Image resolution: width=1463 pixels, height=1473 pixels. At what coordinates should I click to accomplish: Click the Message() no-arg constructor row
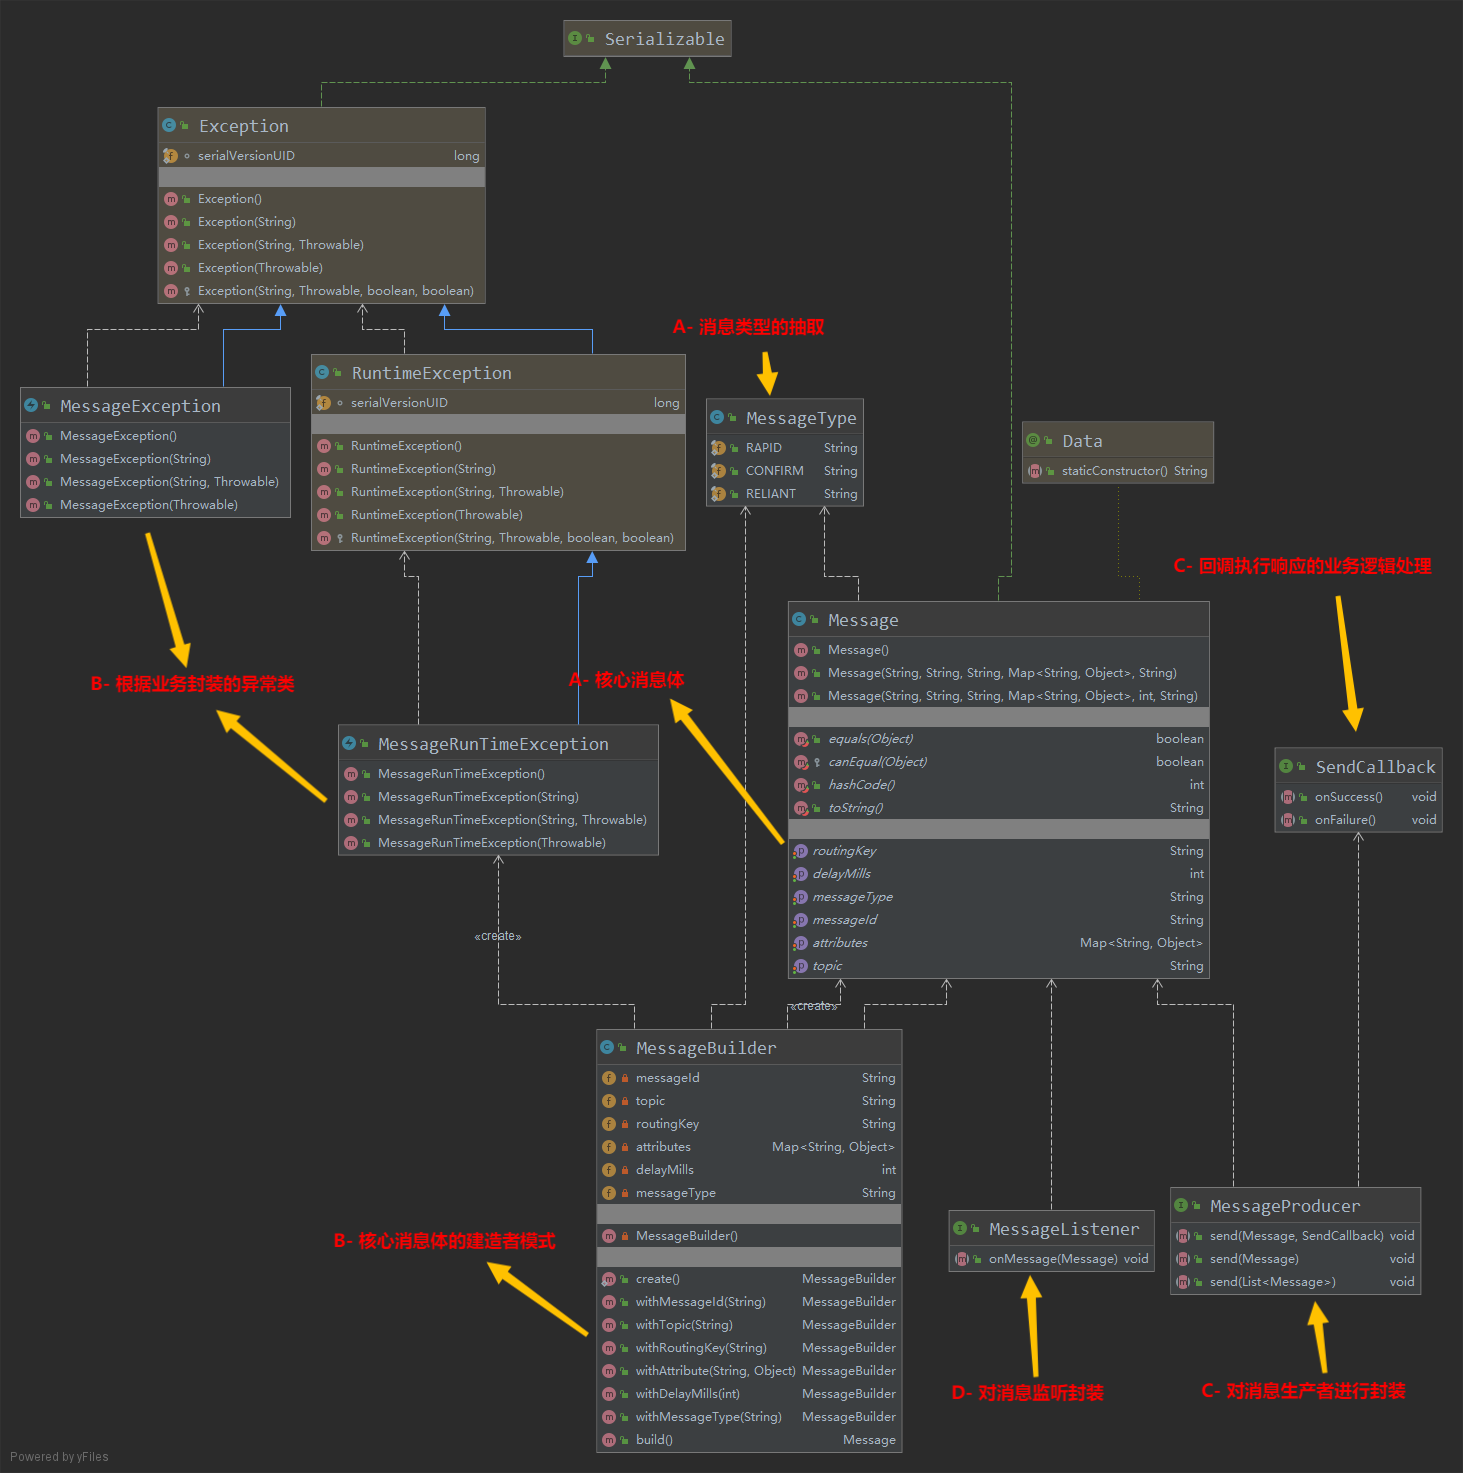tap(998, 649)
